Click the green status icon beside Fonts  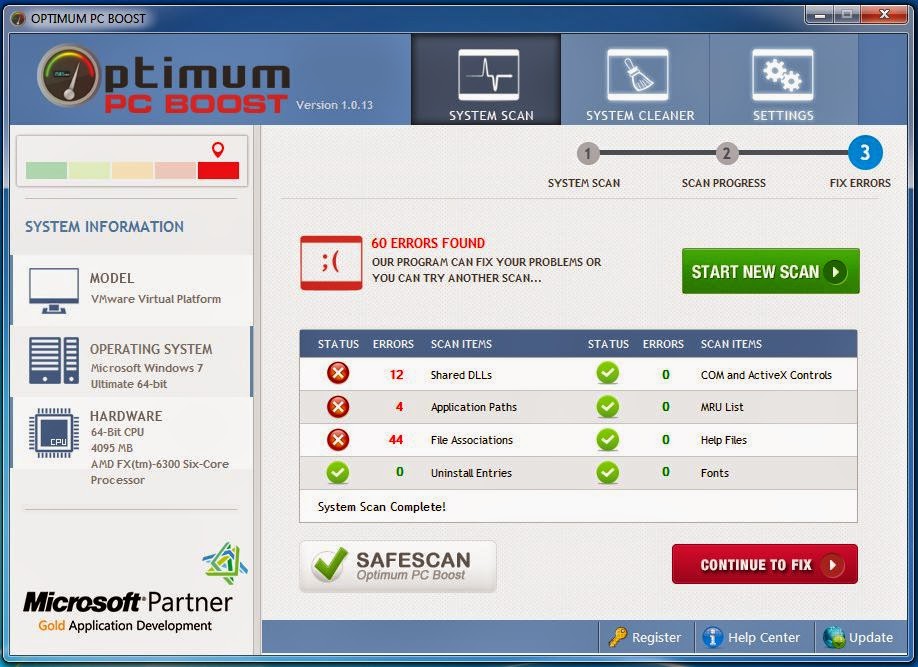[x=607, y=473]
